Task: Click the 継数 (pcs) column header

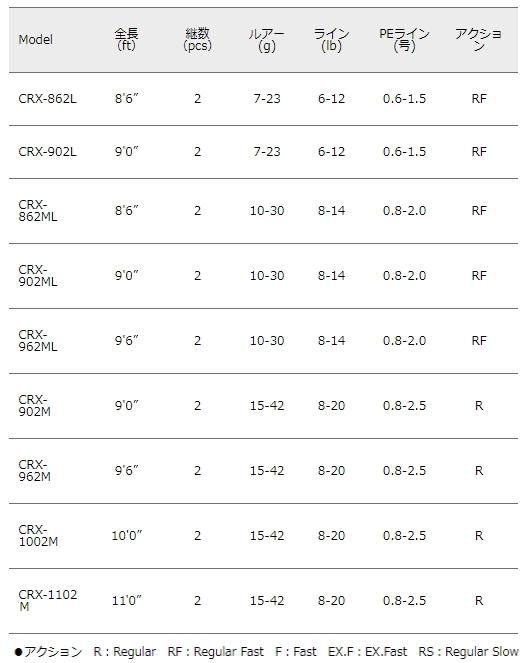Action: click(197, 39)
